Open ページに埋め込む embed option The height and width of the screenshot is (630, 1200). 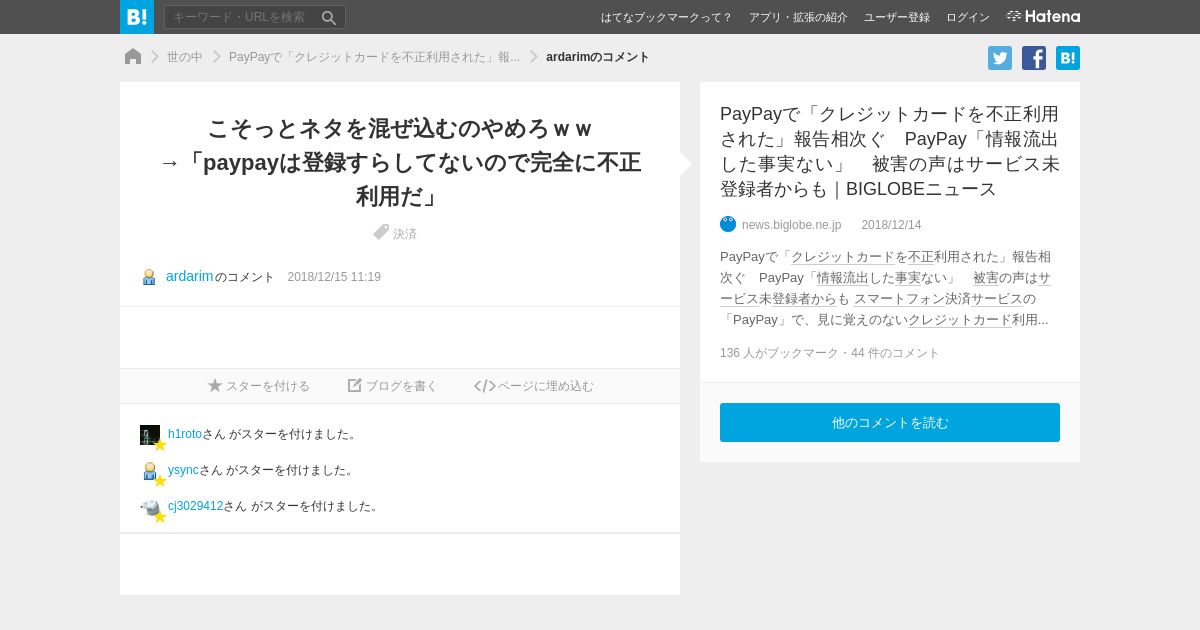[x=534, y=386]
